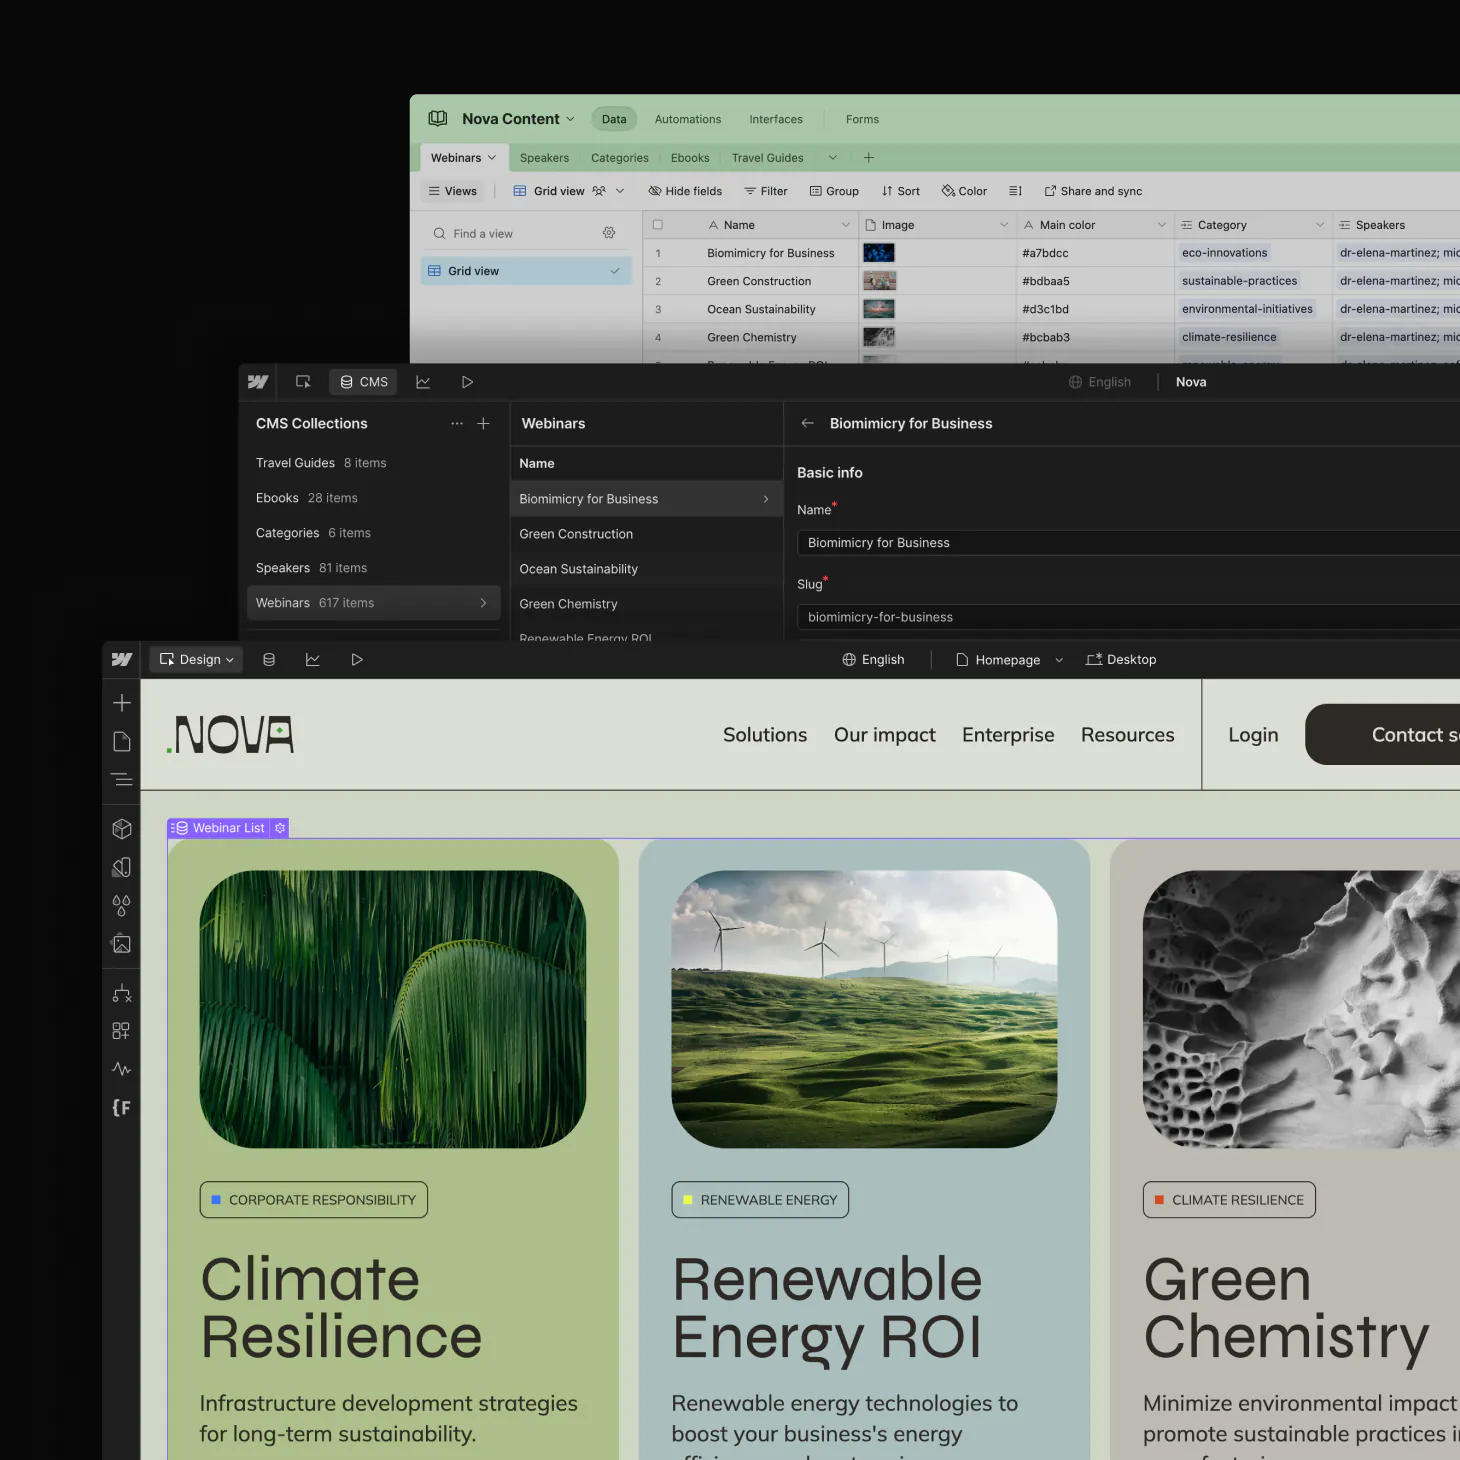Screen dimensions: 1460x1460
Task: Open the Speakers table tab
Action: tap(544, 158)
